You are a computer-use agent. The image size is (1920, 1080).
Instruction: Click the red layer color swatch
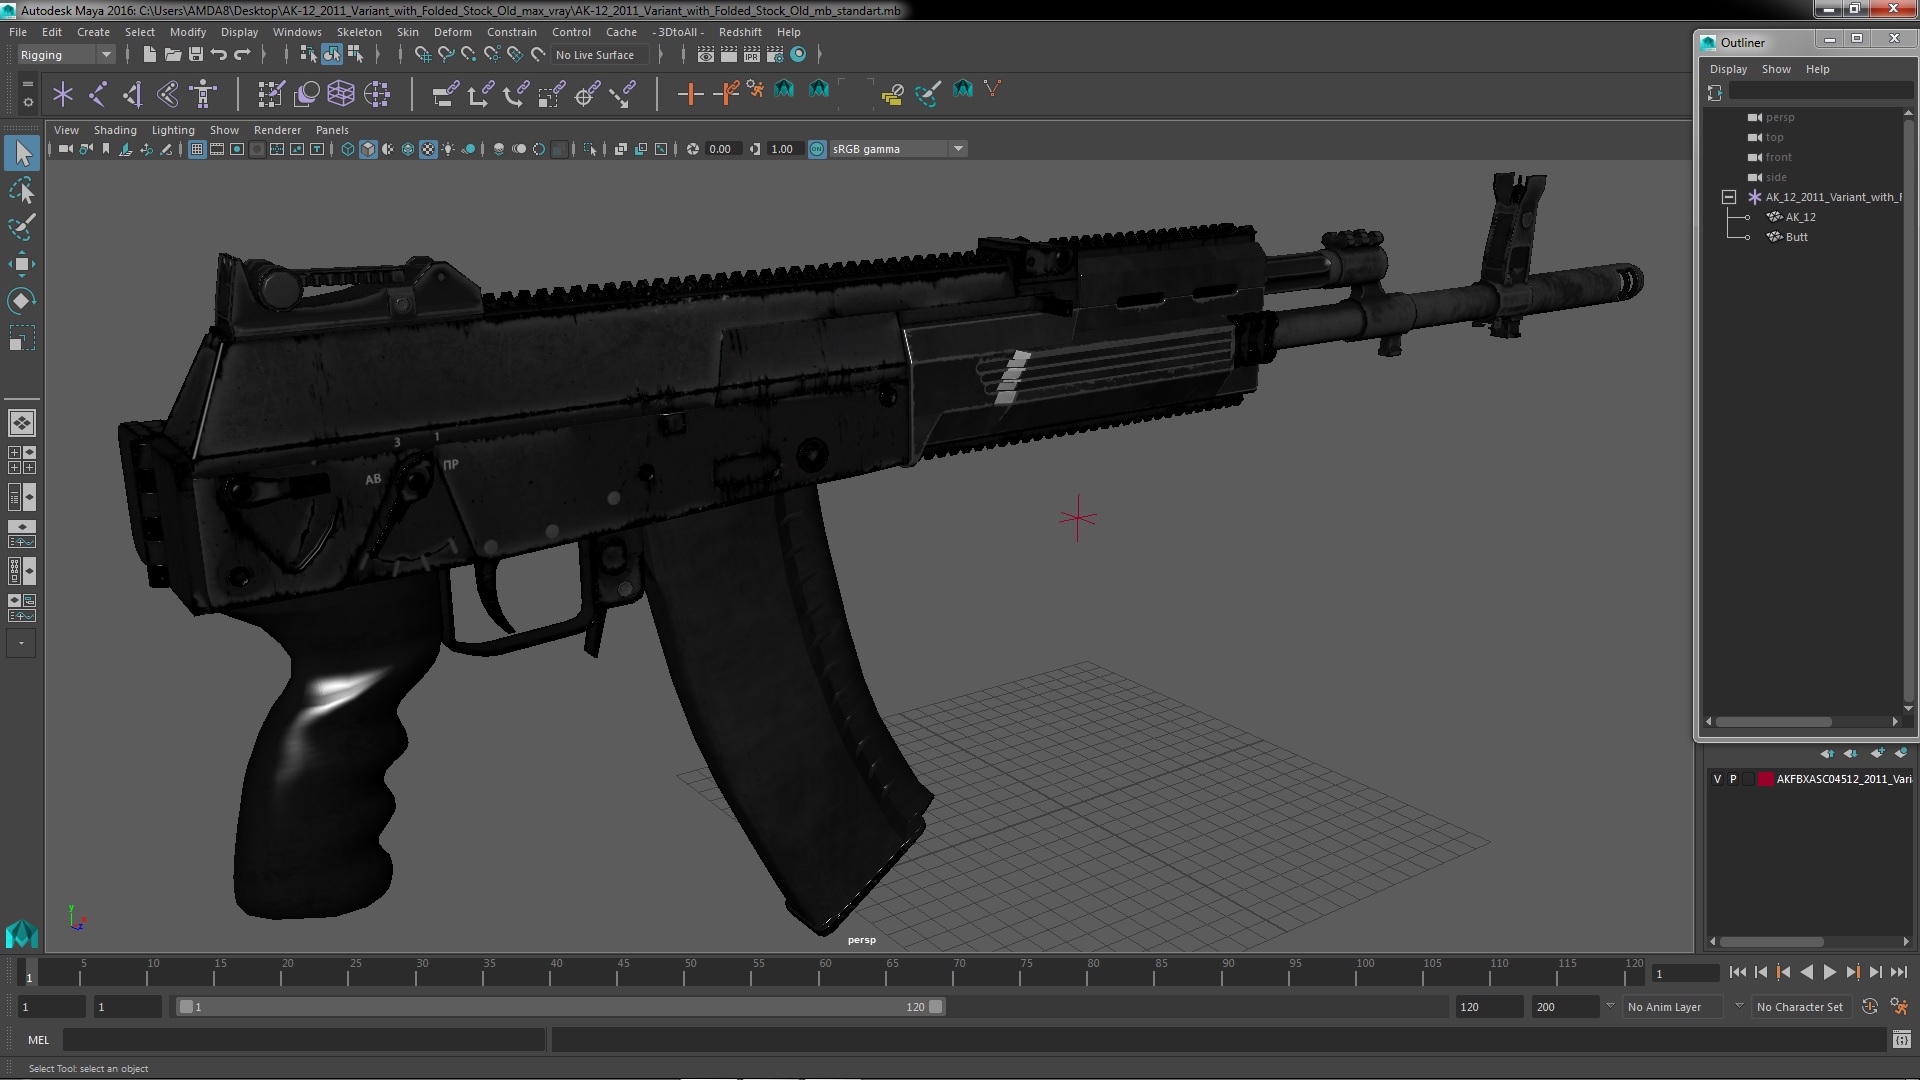[x=1766, y=779]
